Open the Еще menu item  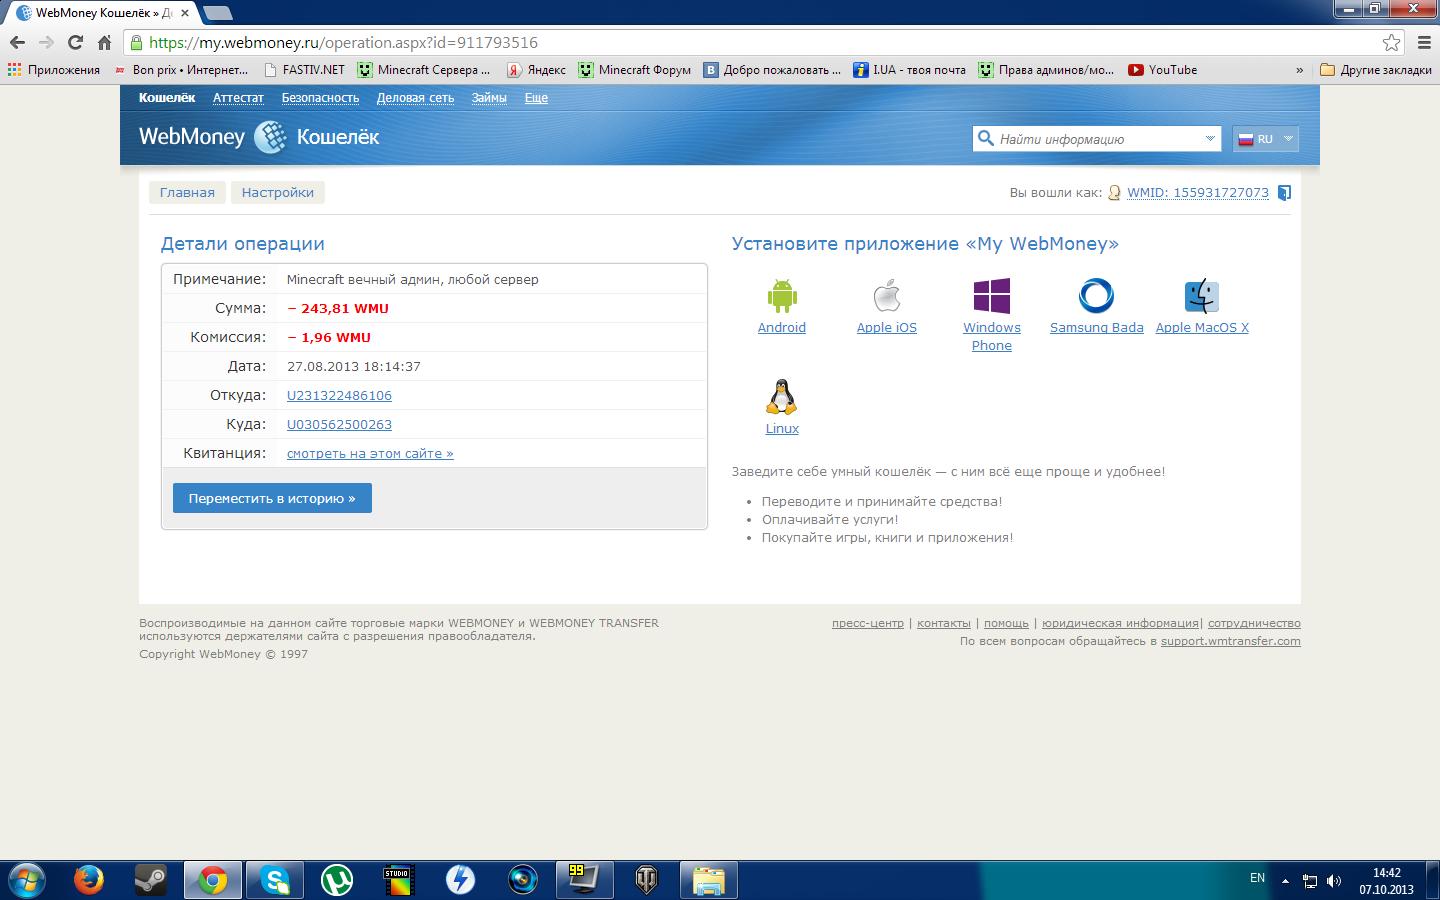(x=536, y=97)
